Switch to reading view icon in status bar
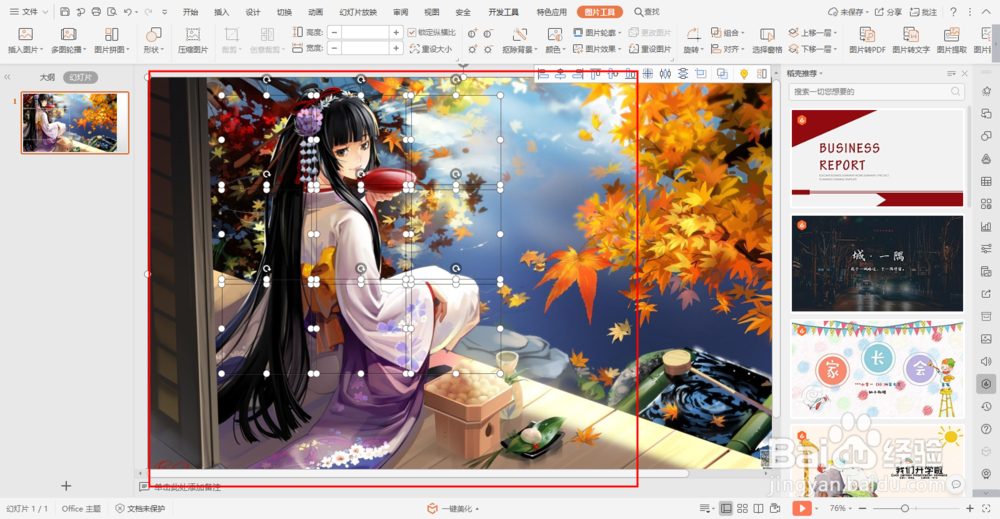 click(758, 508)
